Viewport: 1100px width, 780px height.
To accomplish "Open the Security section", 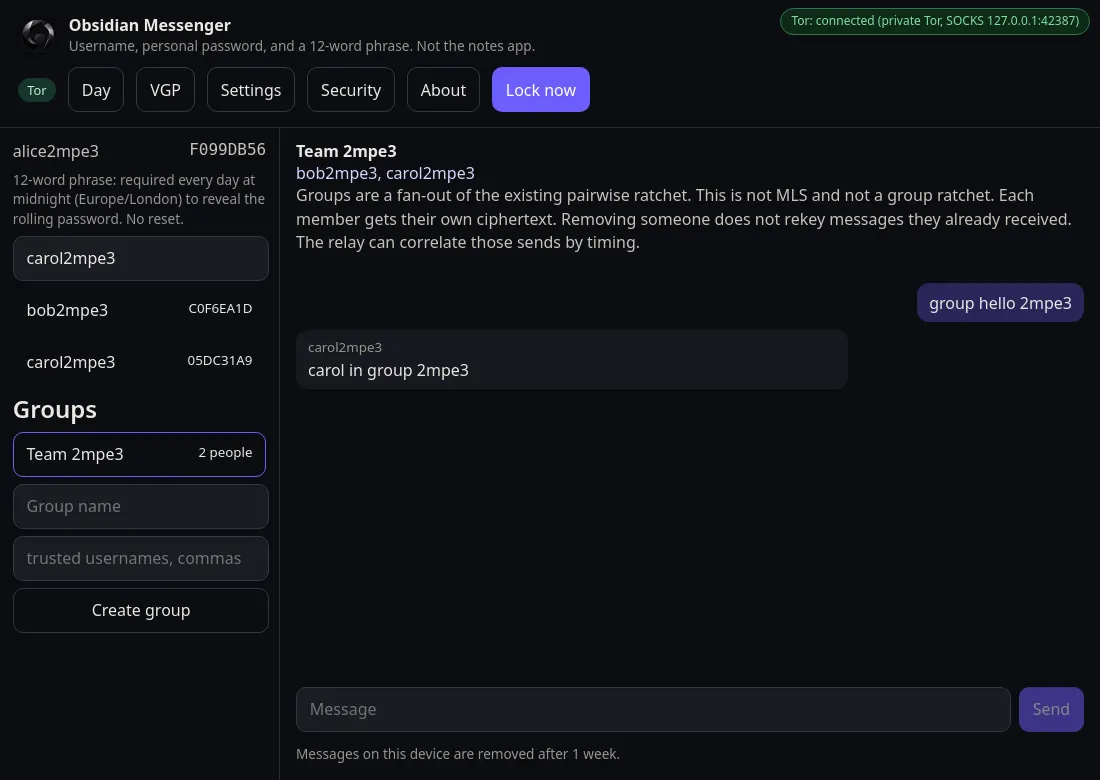I will click(351, 90).
